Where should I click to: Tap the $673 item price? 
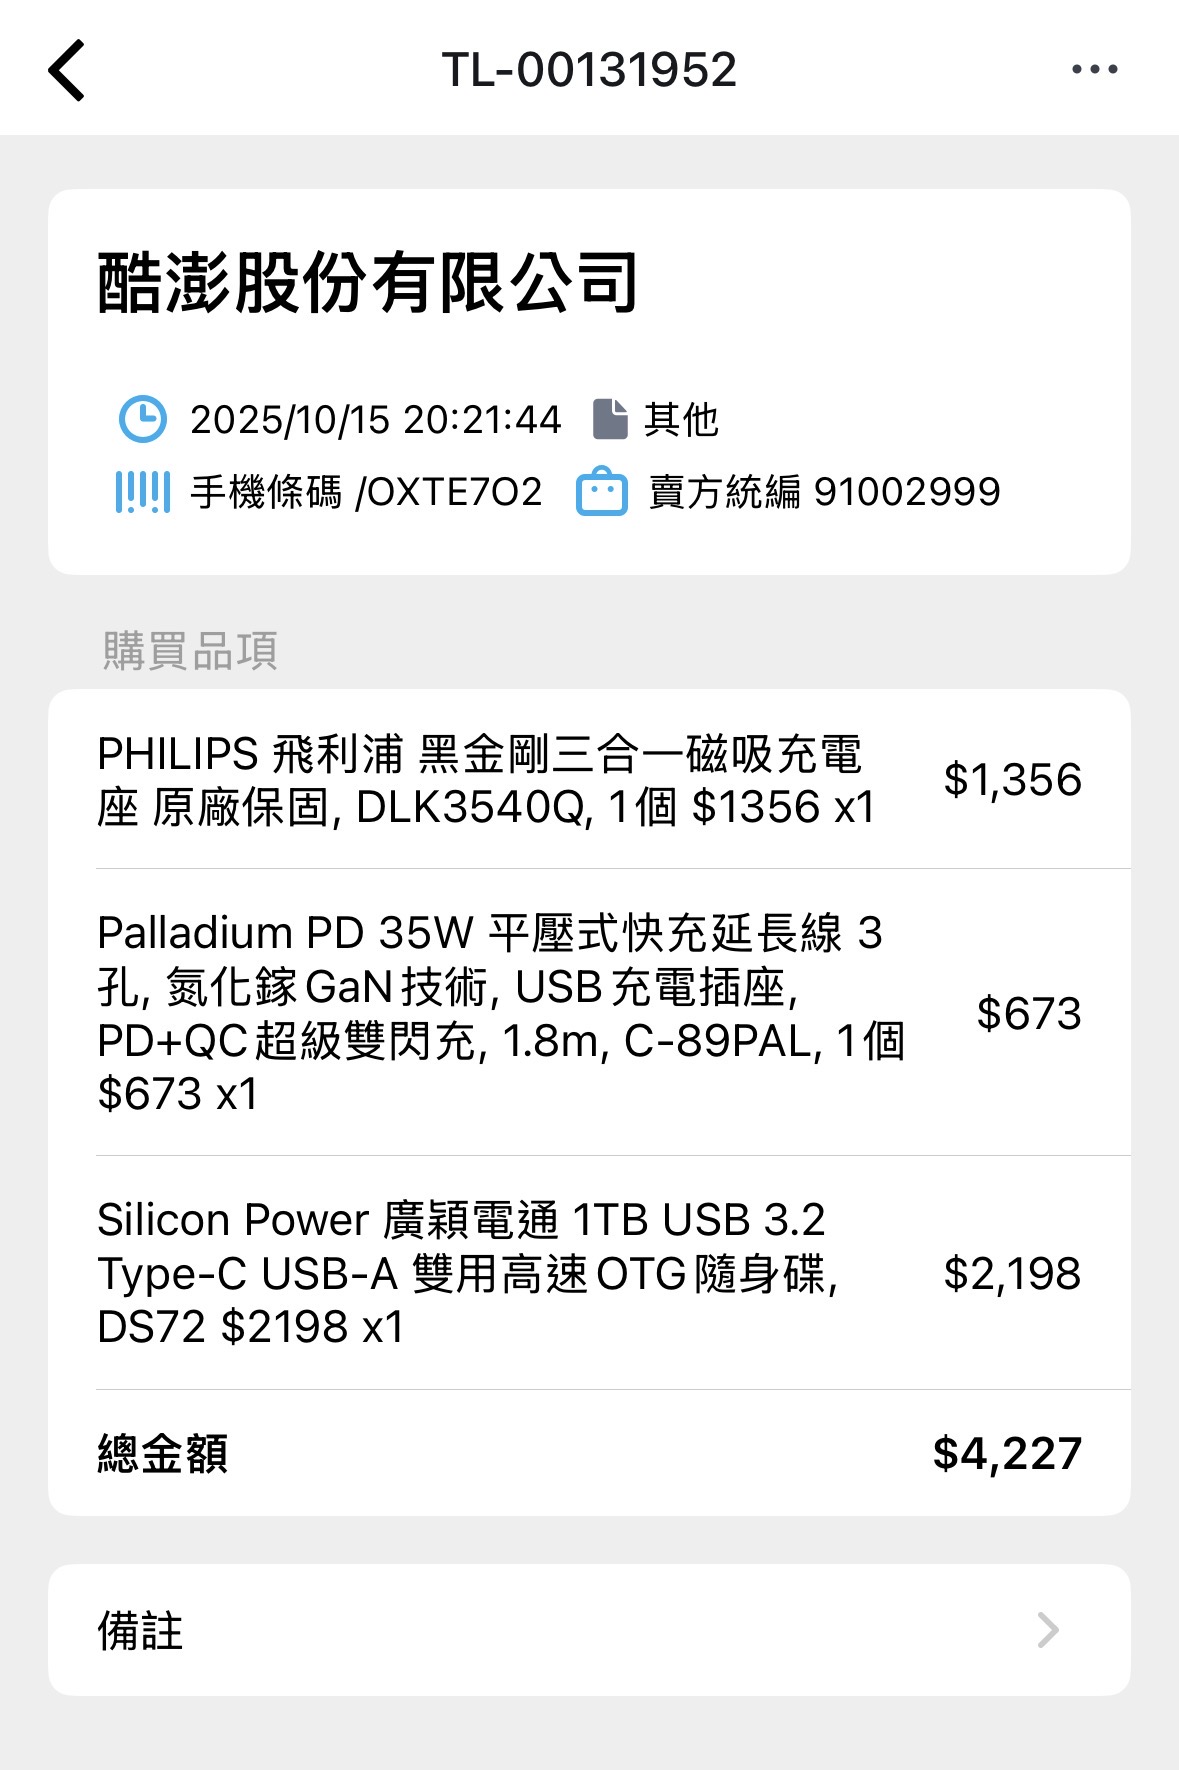pos(1029,1013)
